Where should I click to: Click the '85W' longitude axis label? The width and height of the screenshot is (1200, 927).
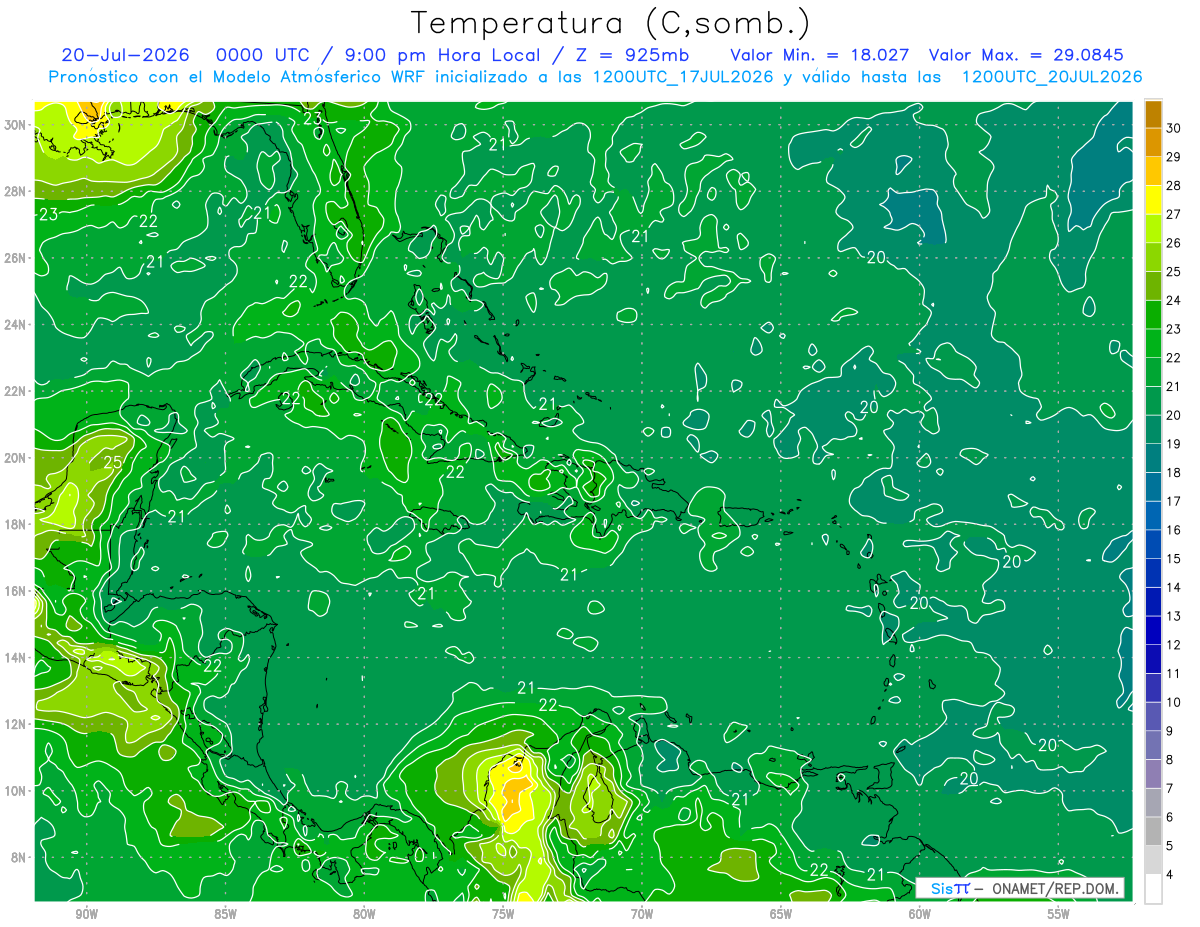(x=225, y=915)
